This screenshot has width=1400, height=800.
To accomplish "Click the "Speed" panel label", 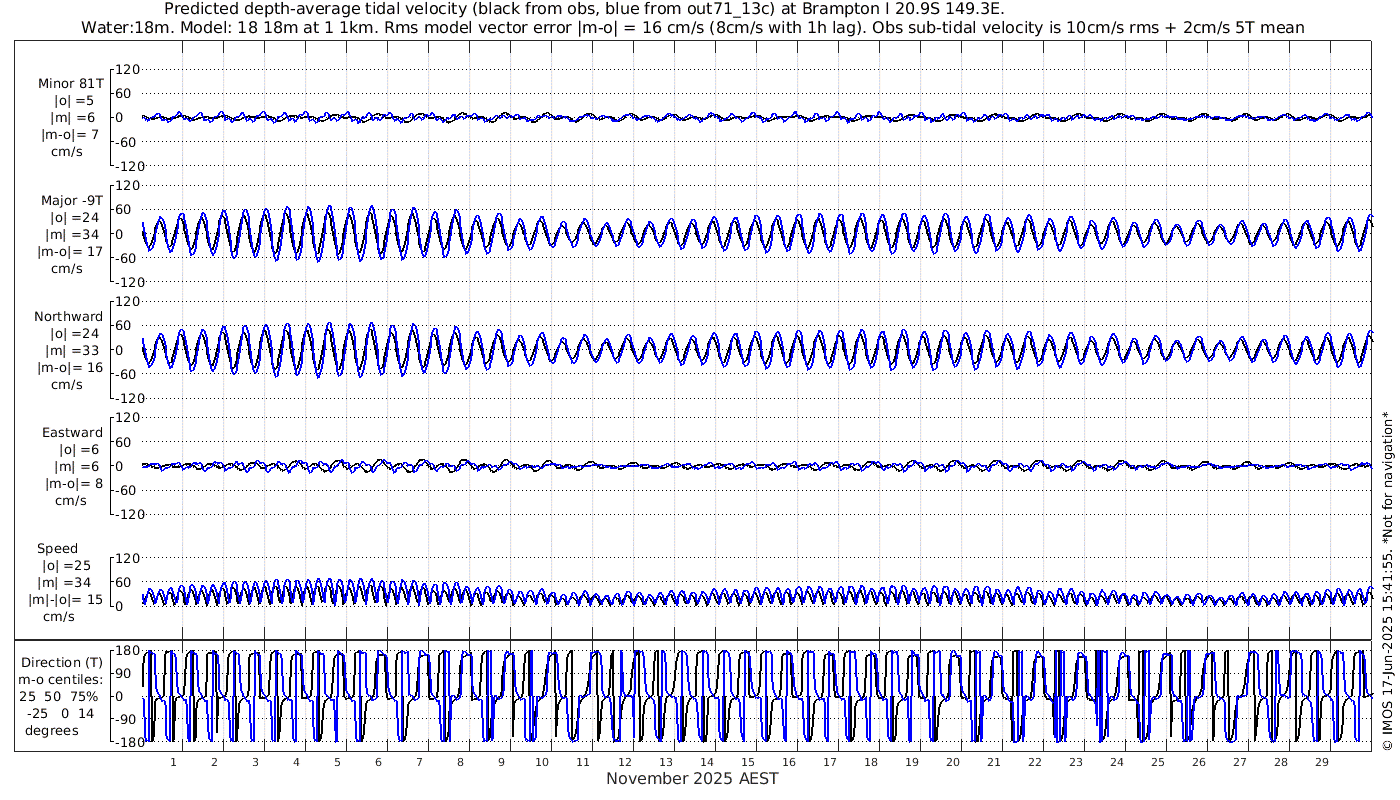I will (58, 548).
